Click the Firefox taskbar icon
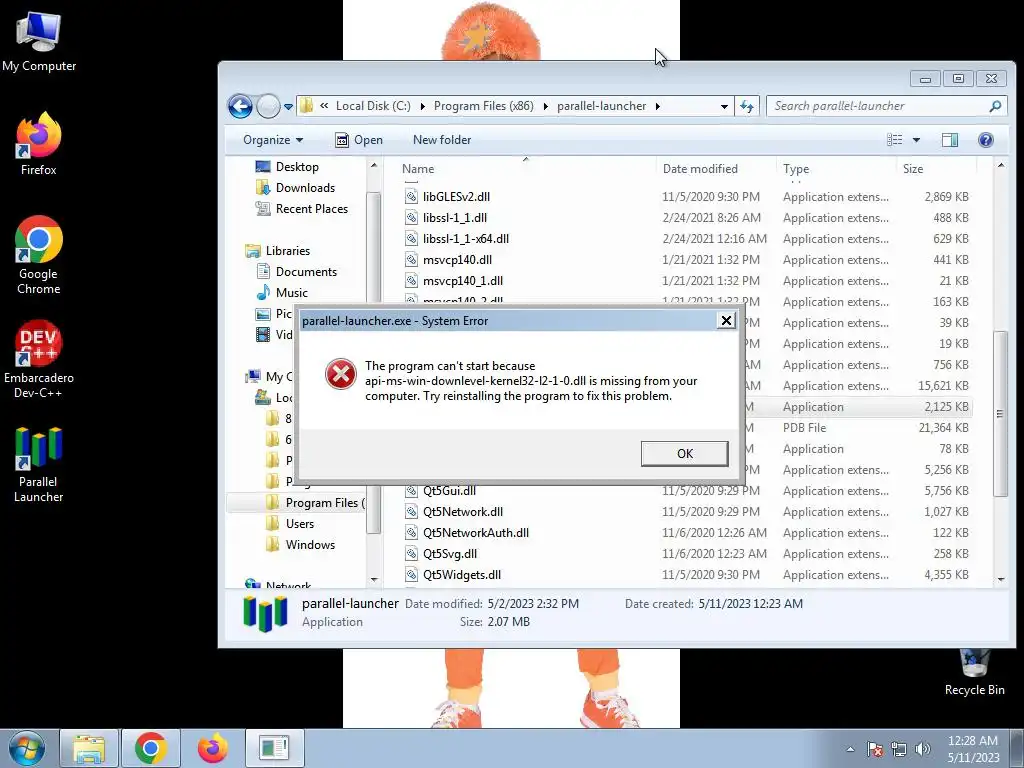The width and height of the screenshot is (1024, 768). point(213,748)
